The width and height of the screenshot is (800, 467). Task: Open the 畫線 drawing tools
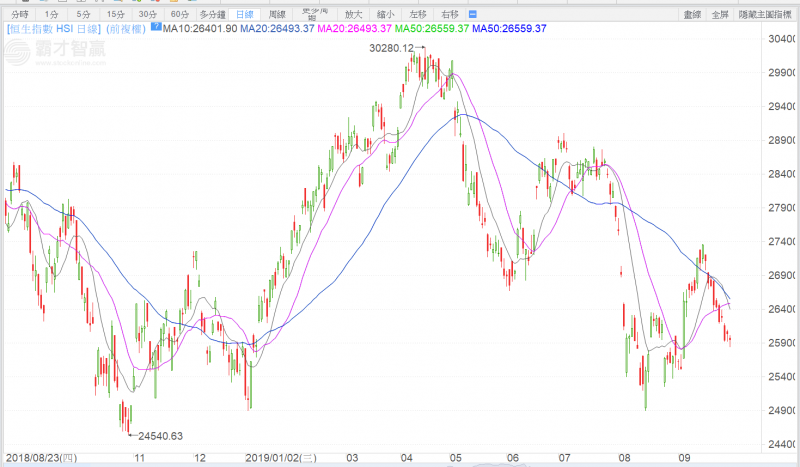[x=691, y=15]
